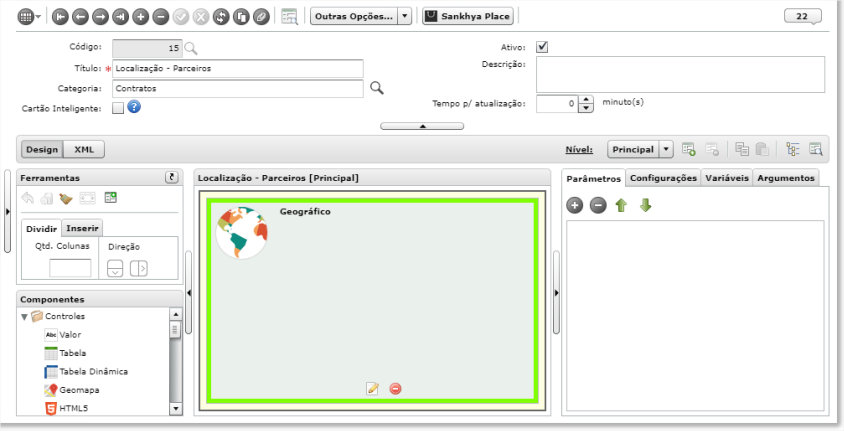Open the Argumentos tab

tap(786, 178)
